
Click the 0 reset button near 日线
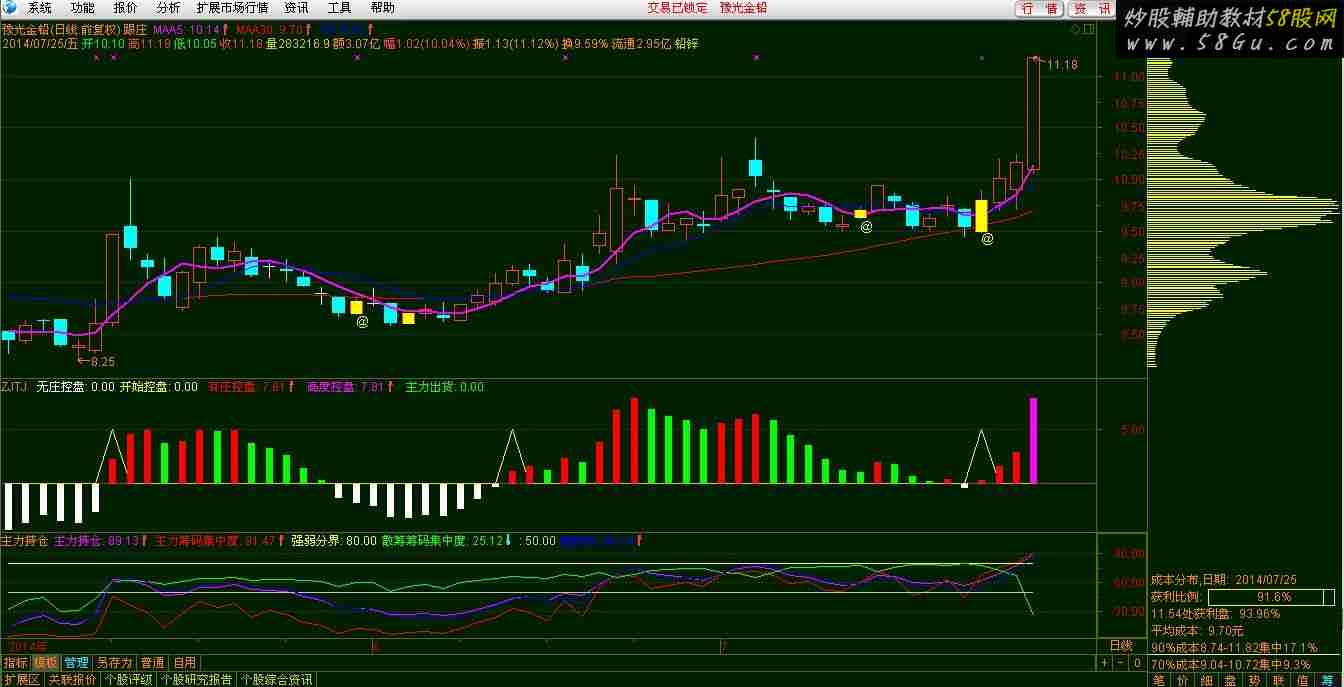[x=1137, y=662]
